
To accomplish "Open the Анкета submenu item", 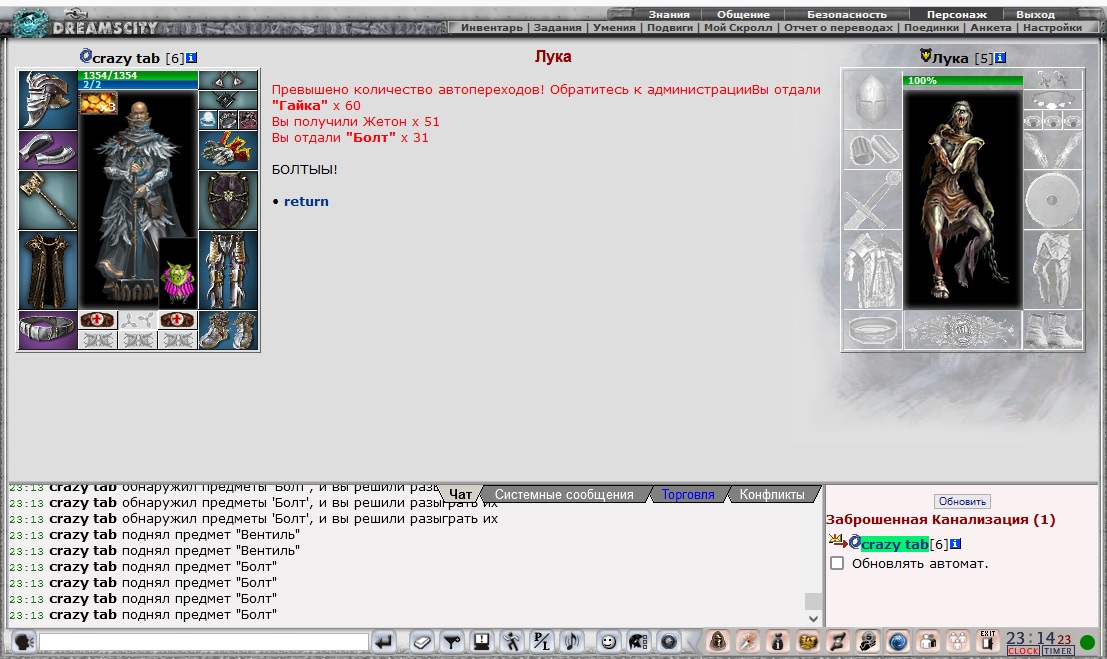I will tap(991, 28).
